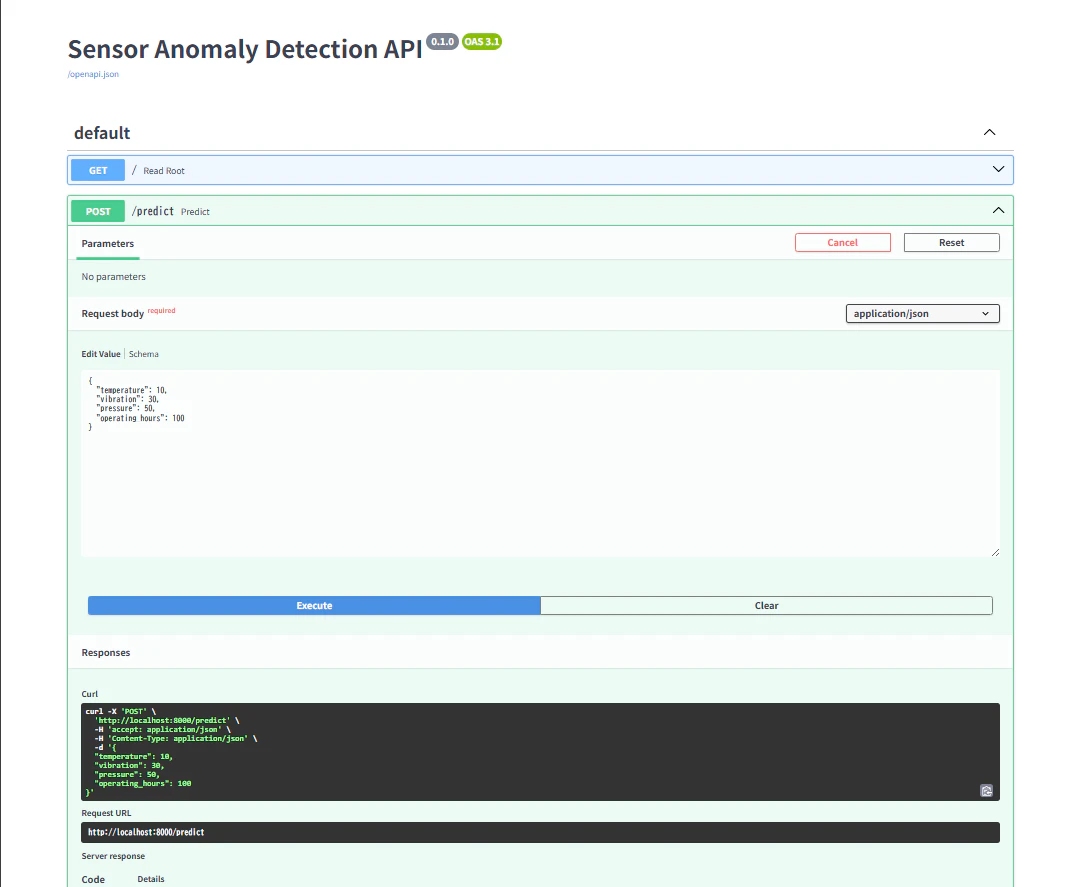
Task: Click the /predict path text
Action: click(153, 211)
